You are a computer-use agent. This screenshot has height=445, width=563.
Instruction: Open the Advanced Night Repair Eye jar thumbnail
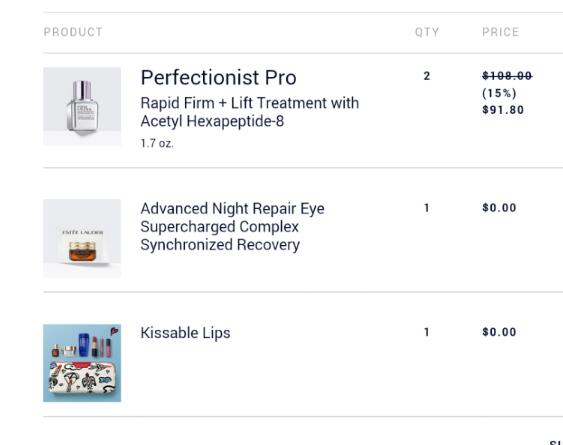point(82,238)
